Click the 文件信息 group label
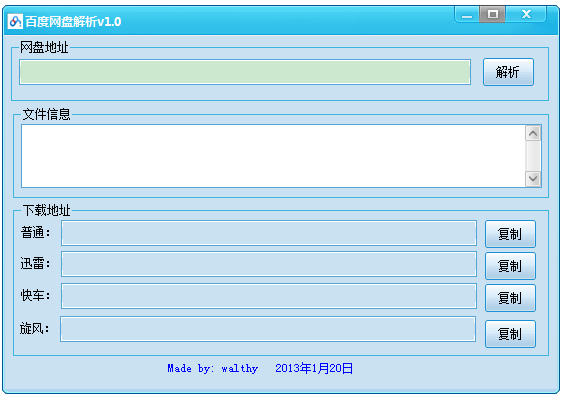The height and width of the screenshot is (398, 562). point(47,114)
